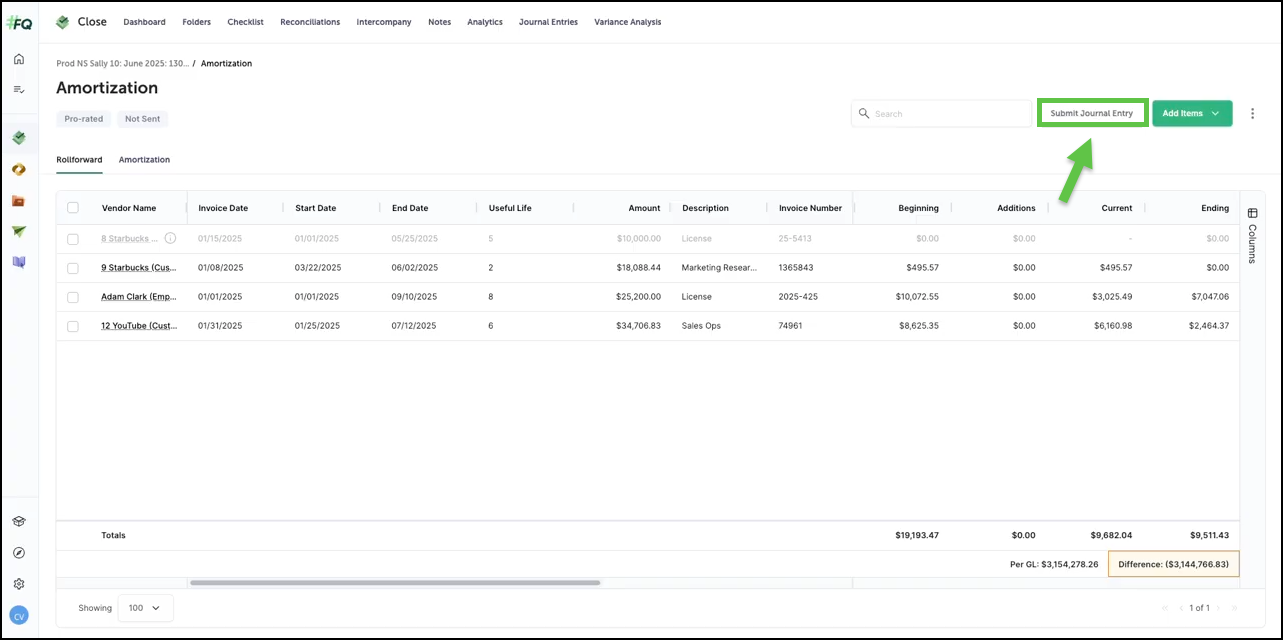This screenshot has height=640, width=1283.
Task: Click the graduation cap icon in the sidebar
Action: point(19,522)
